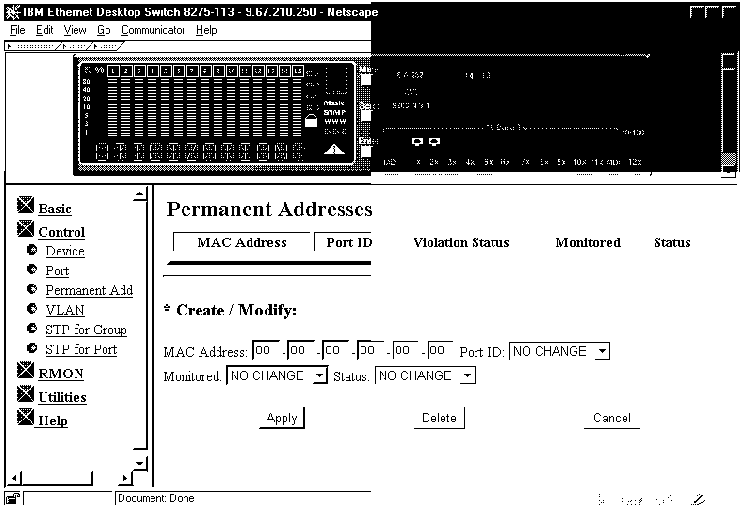Click the Utilities section icon
Viewport: 741px width, 509px height.
coord(27,395)
